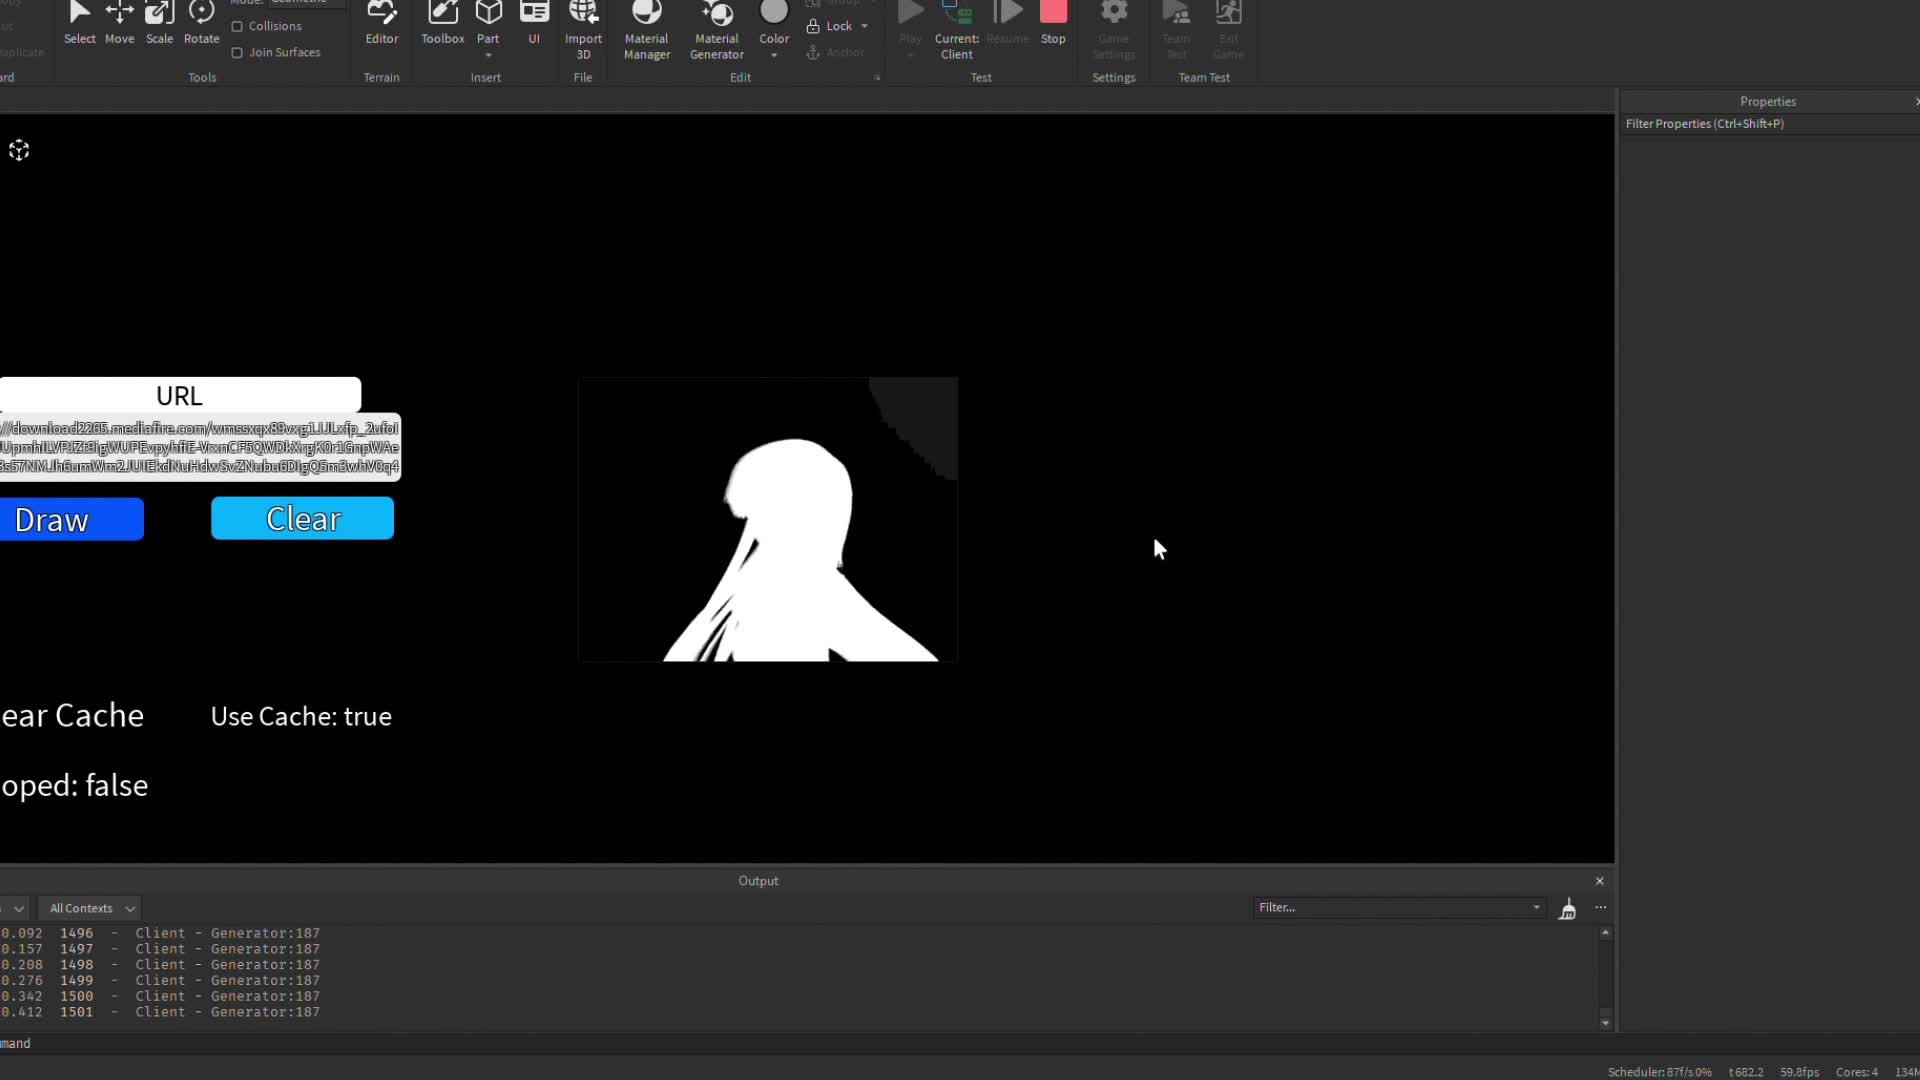1920x1080 pixels.
Task: Expand the Lock options dropdown
Action: (x=864, y=26)
